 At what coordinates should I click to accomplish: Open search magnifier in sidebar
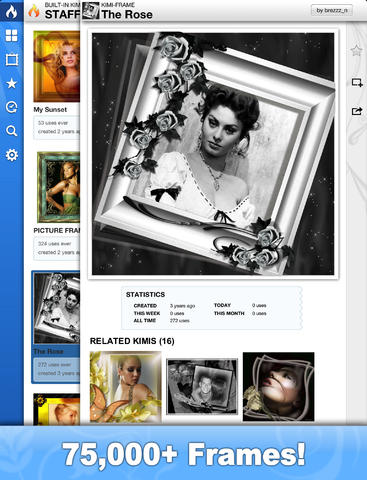pos(12,131)
